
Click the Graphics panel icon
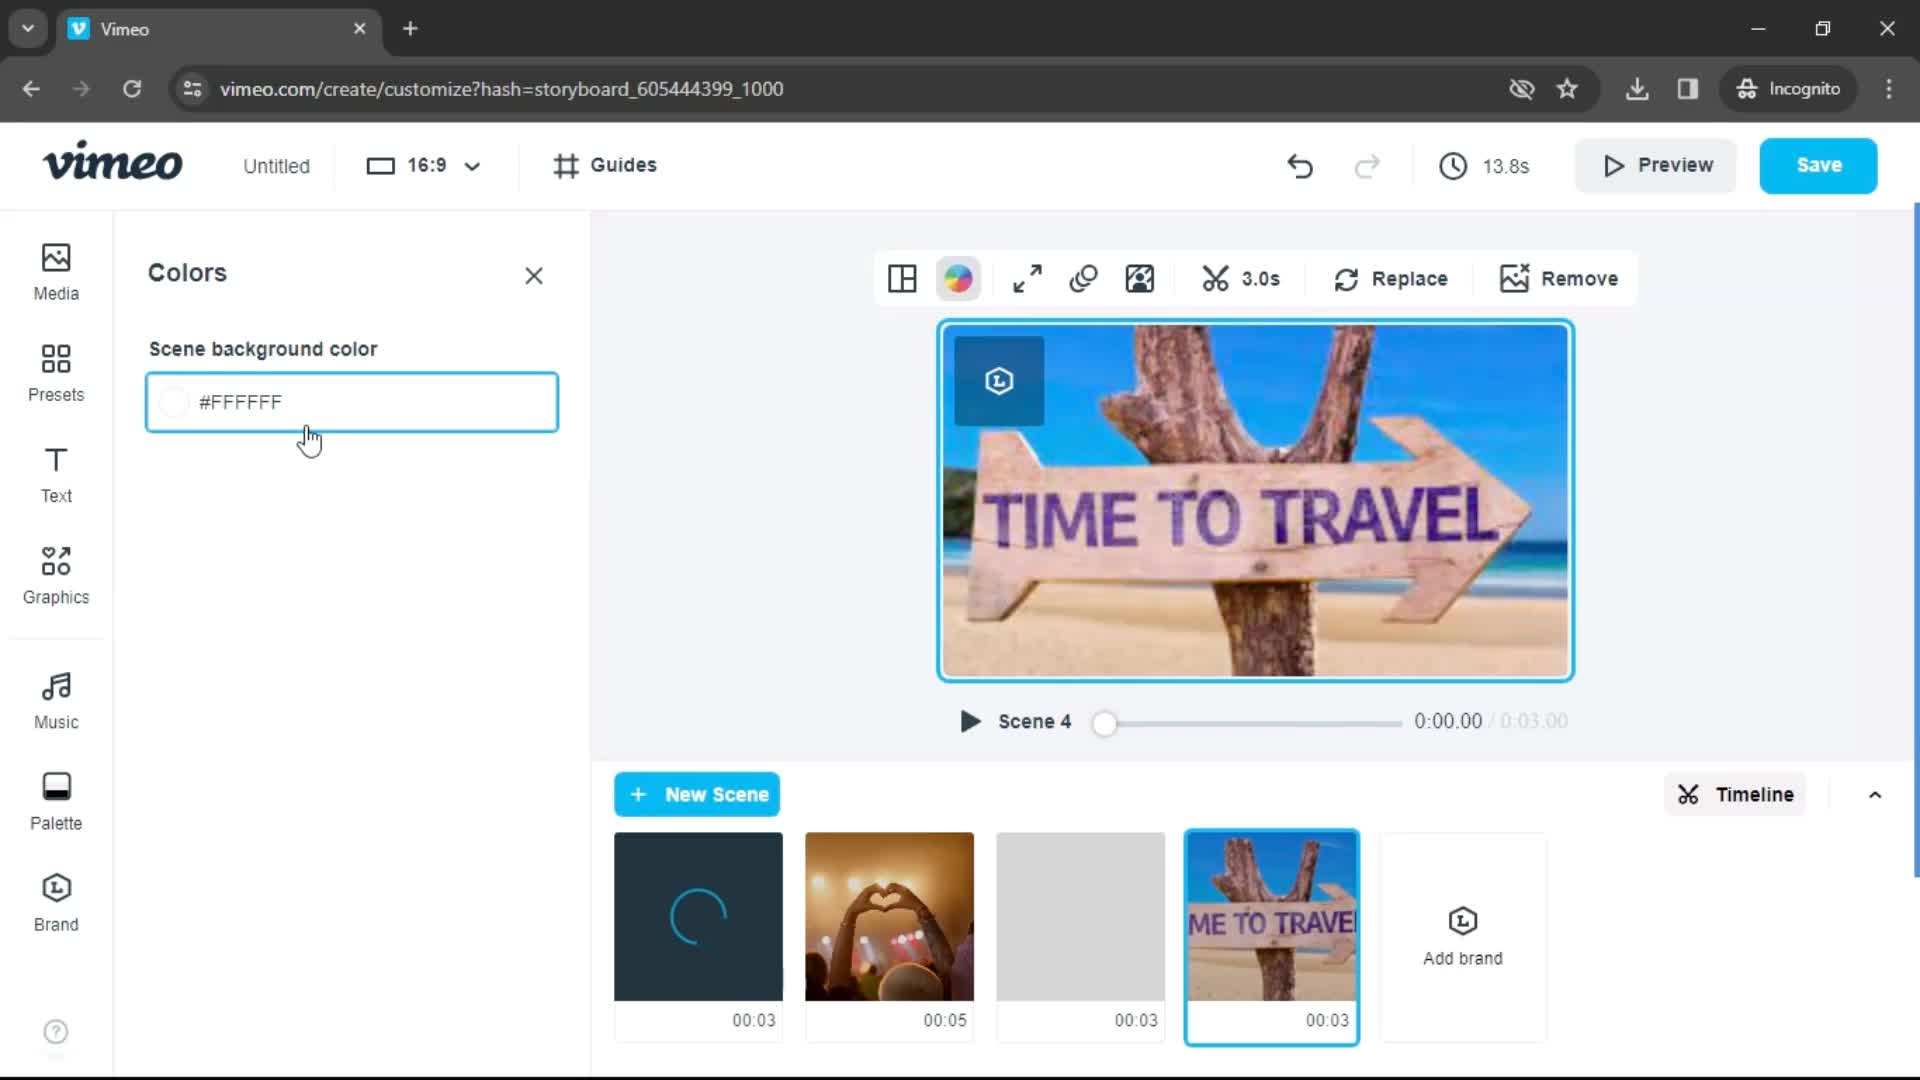55,574
